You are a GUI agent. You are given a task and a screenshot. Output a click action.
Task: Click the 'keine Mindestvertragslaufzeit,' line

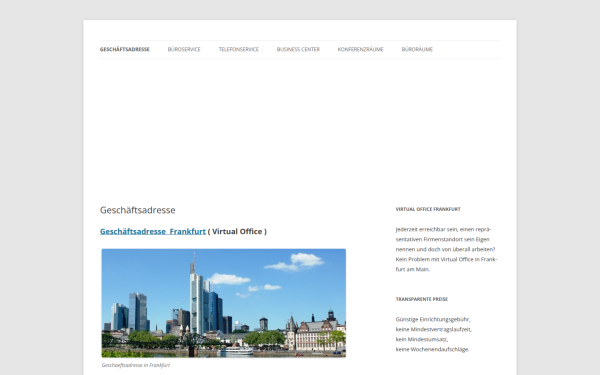pos(434,329)
